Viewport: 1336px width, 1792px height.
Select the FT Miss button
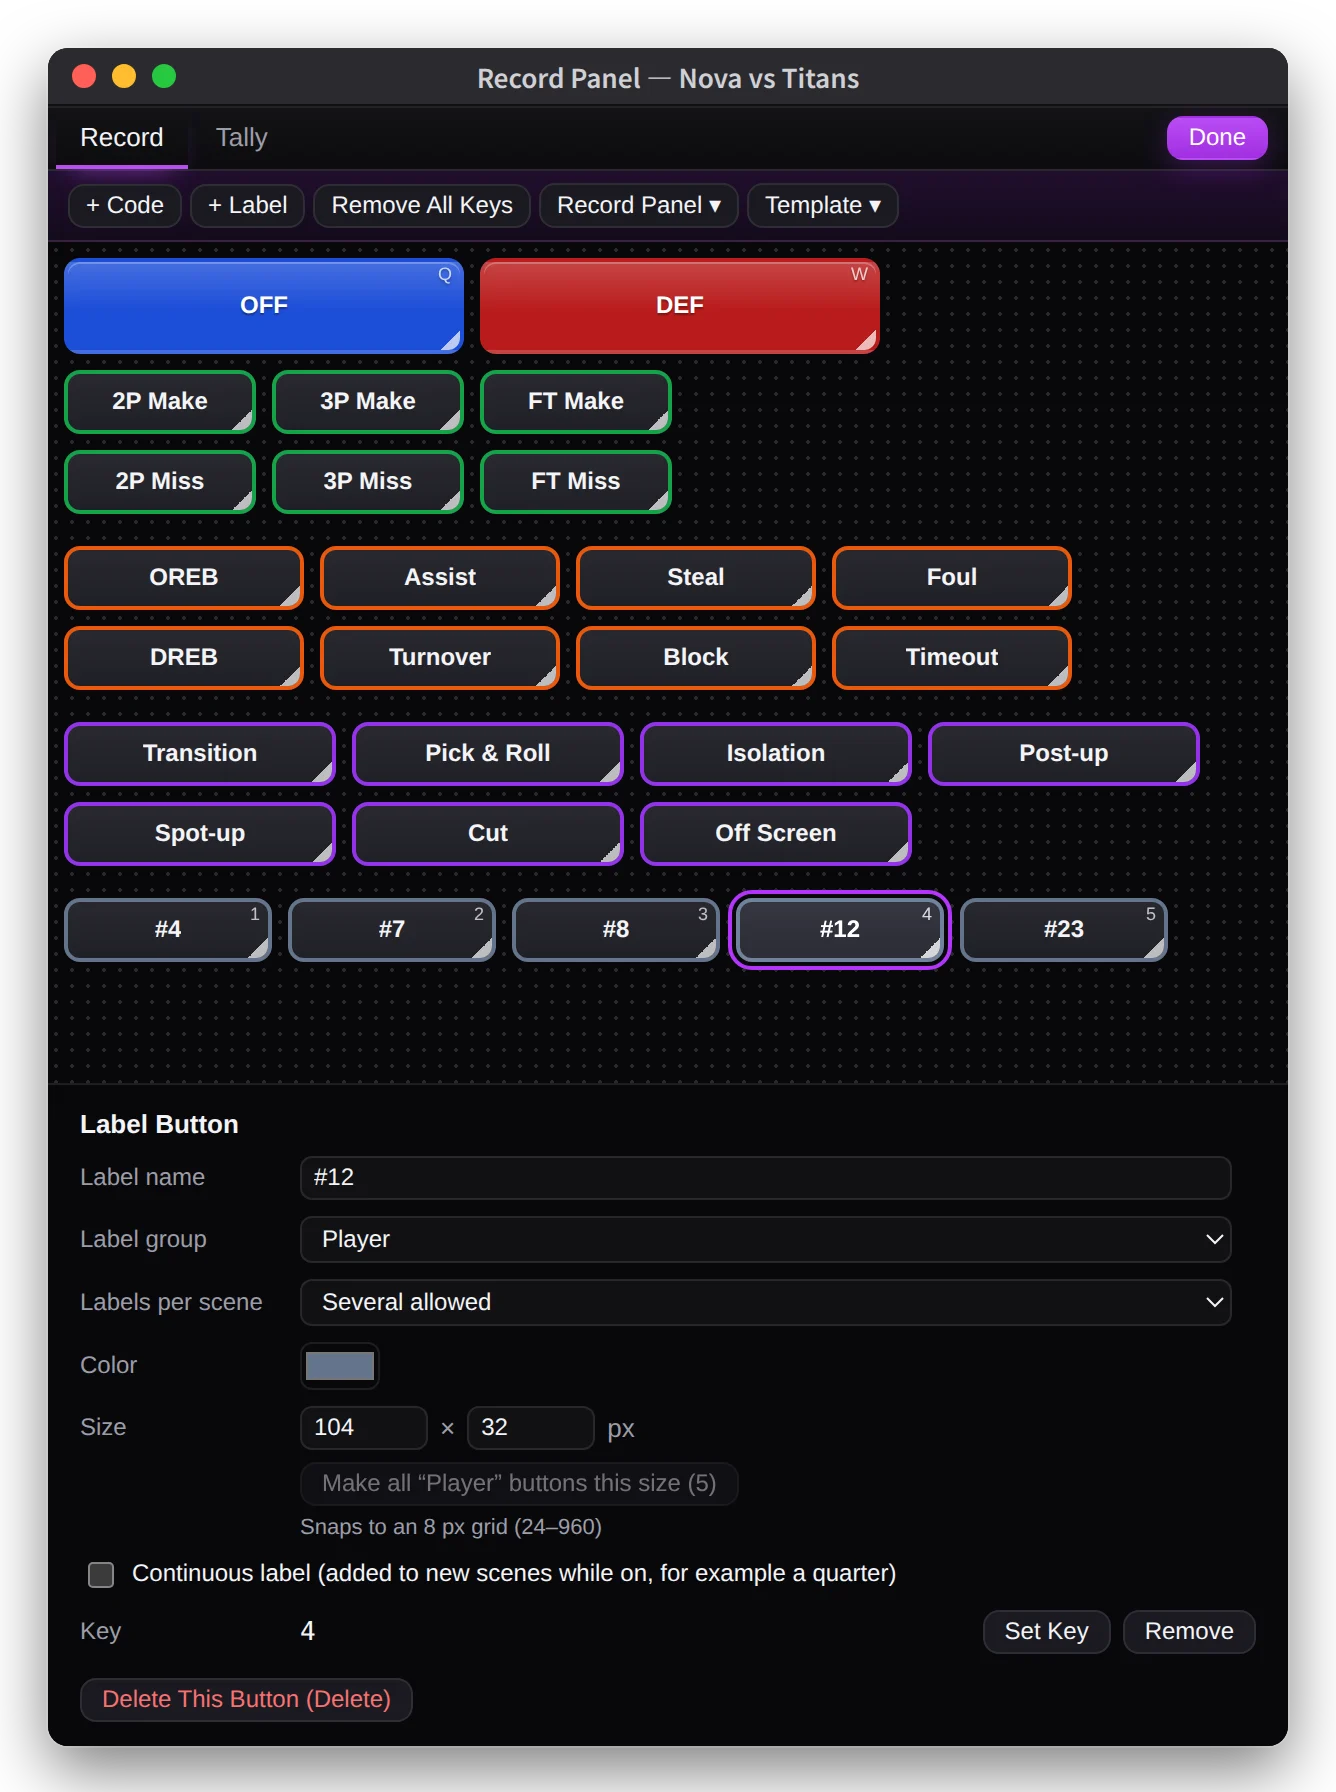tap(576, 482)
